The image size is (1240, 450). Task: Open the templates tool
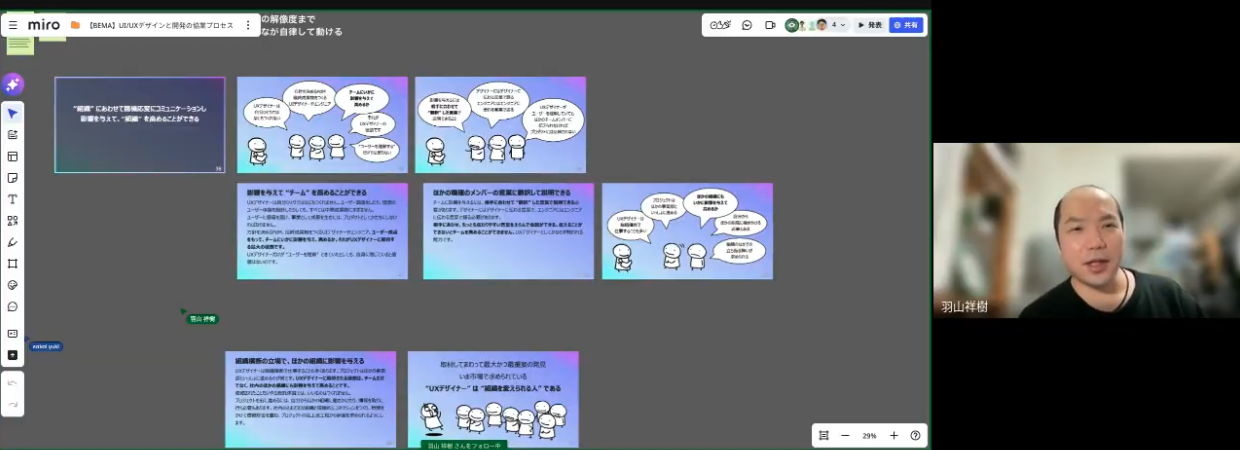point(13,156)
